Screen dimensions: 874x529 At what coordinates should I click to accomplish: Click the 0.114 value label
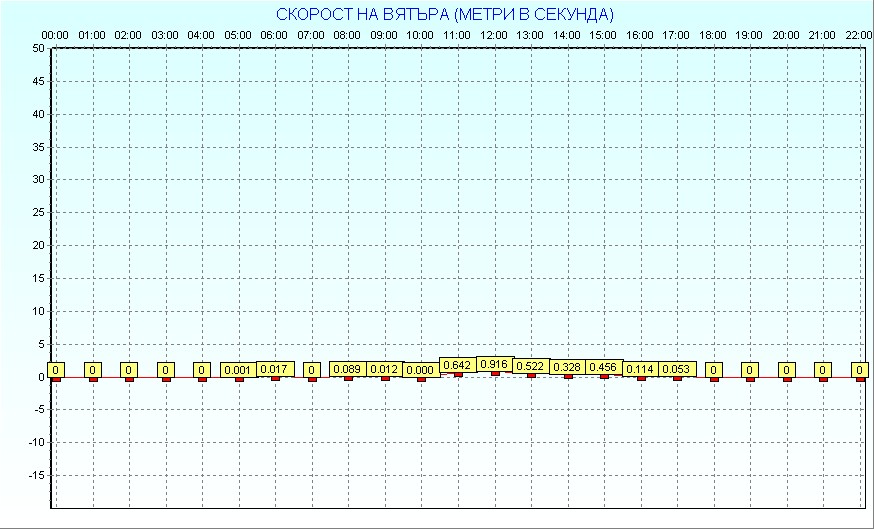[x=640, y=369]
